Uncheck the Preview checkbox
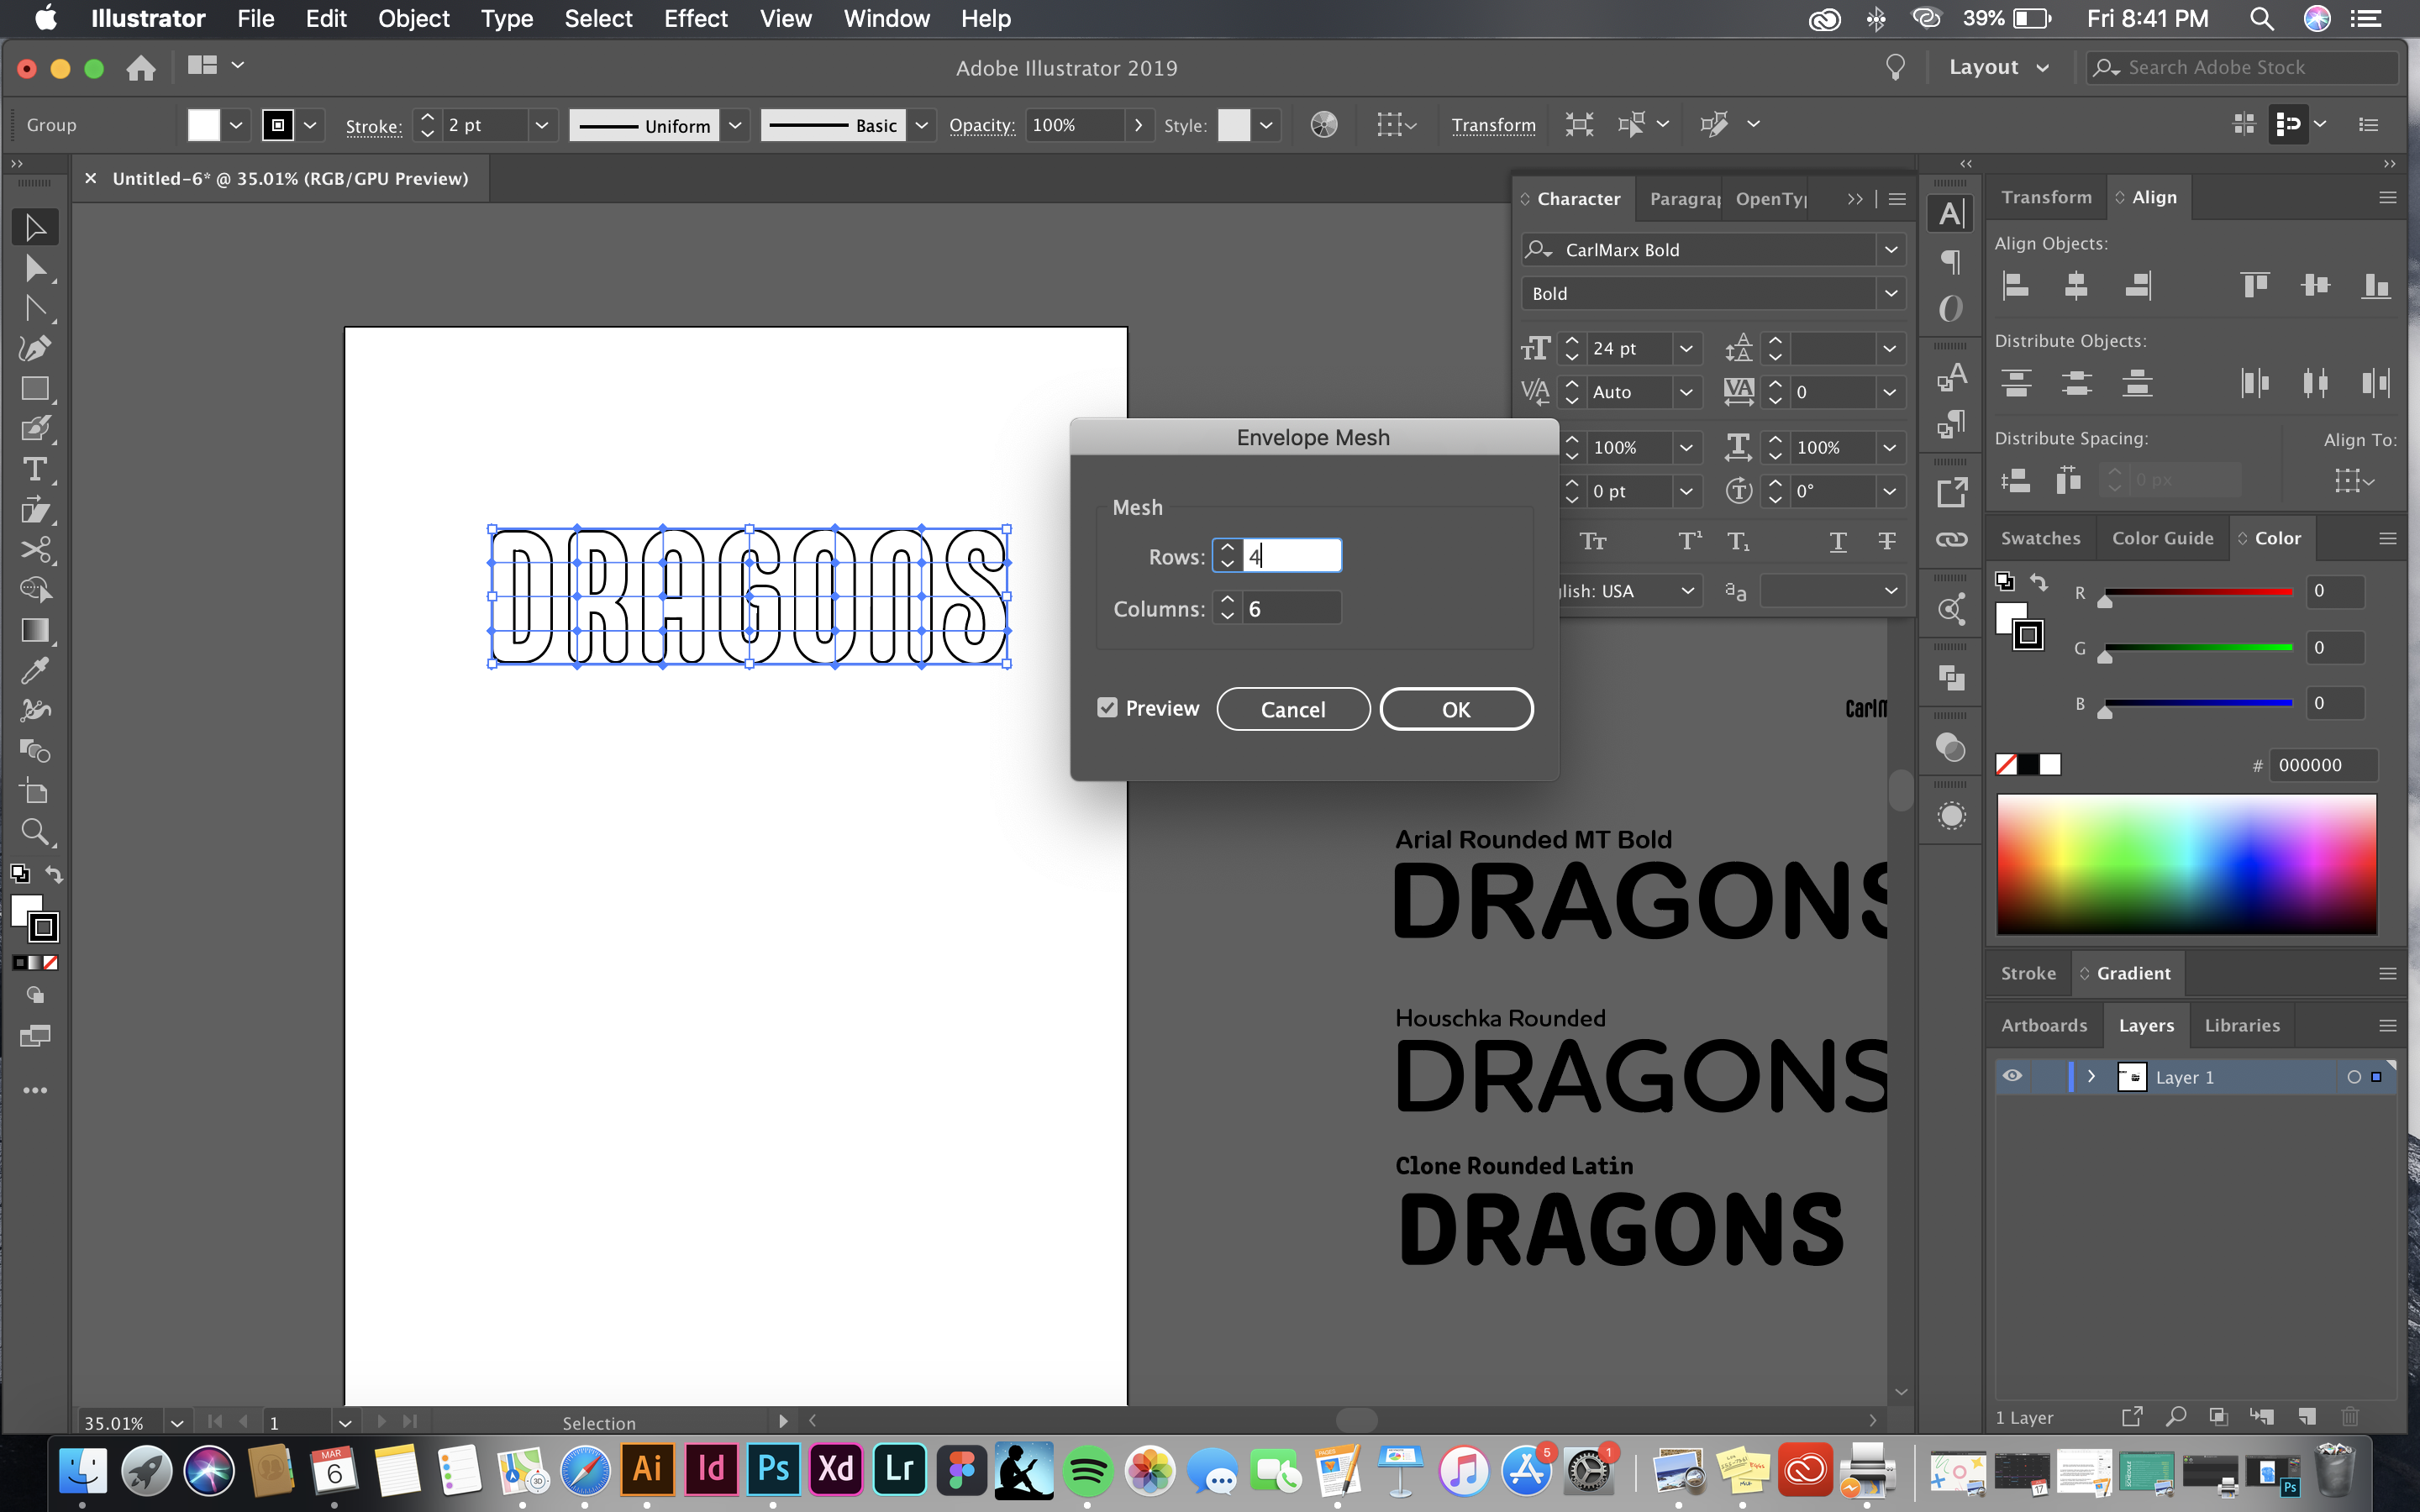The width and height of the screenshot is (2420, 1512). (1107, 708)
